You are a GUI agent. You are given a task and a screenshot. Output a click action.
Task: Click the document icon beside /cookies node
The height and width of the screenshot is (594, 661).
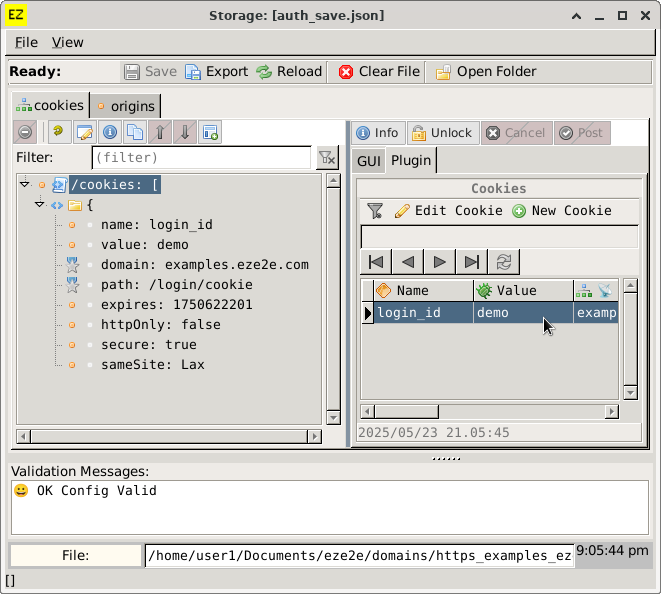click(59, 185)
